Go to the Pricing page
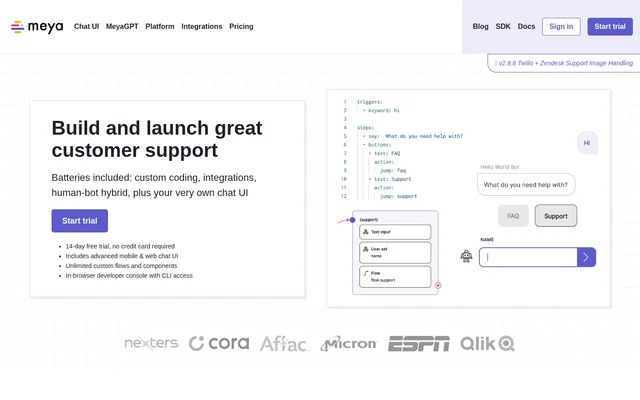Image resolution: width=640 pixels, height=400 pixels. click(241, 27)
